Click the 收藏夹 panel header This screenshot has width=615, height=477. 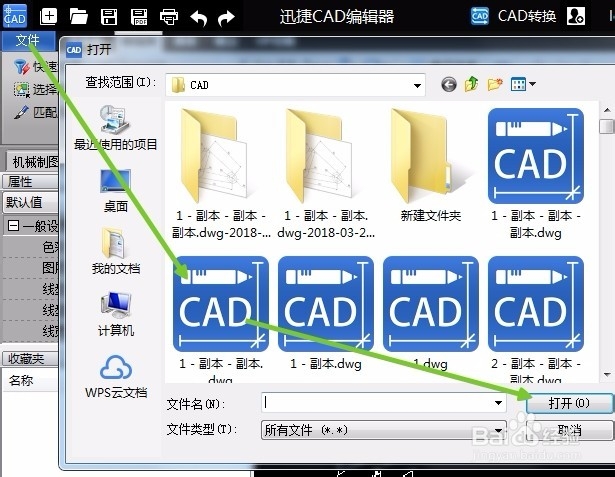[30, 358]
